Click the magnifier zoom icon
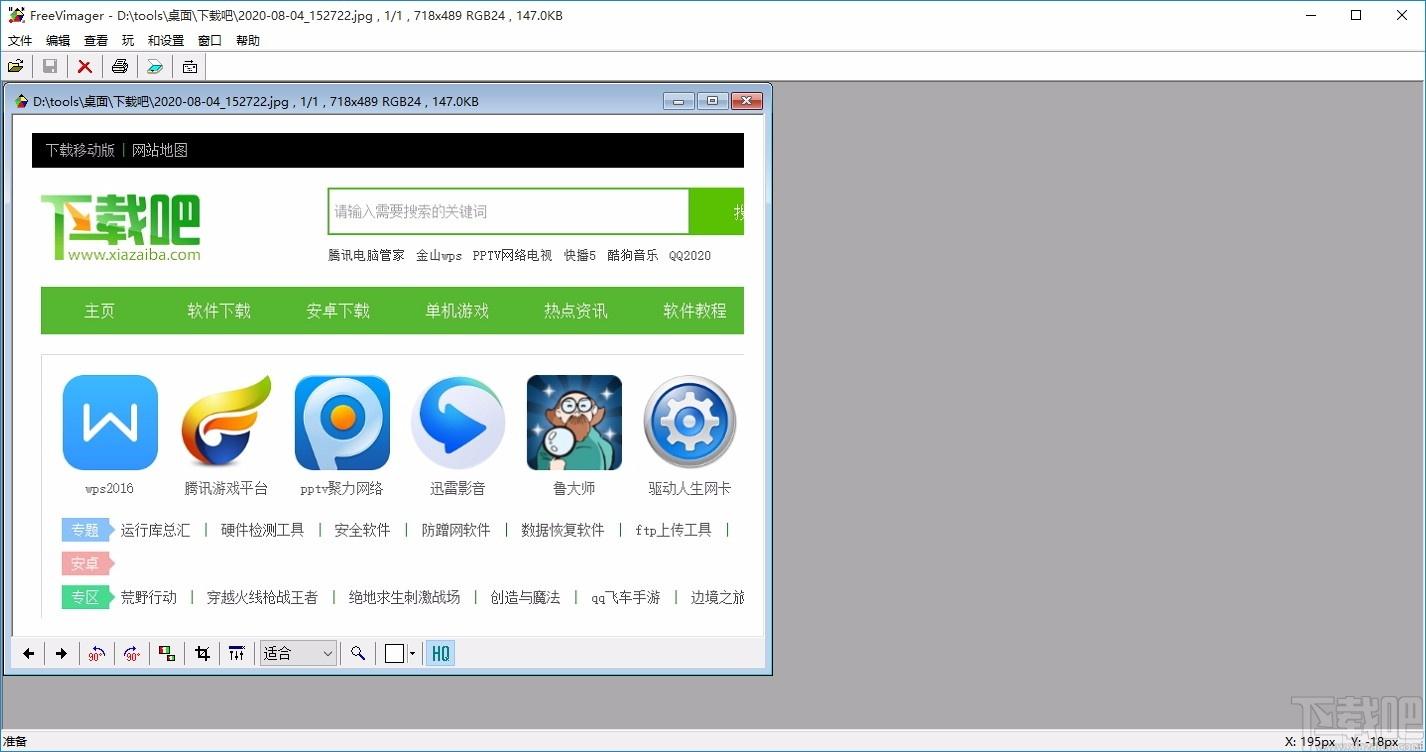Image resolution: width=1426 pixels, height=752 pixels. coord(357,654)
